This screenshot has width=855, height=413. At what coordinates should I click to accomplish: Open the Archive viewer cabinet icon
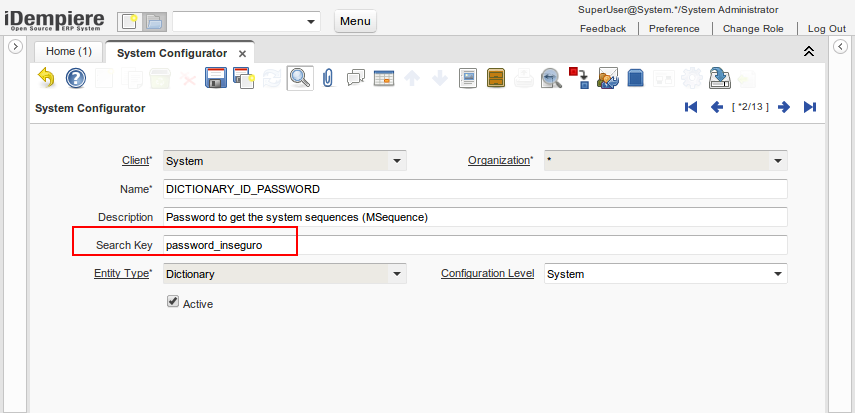[x=496, y=78]
